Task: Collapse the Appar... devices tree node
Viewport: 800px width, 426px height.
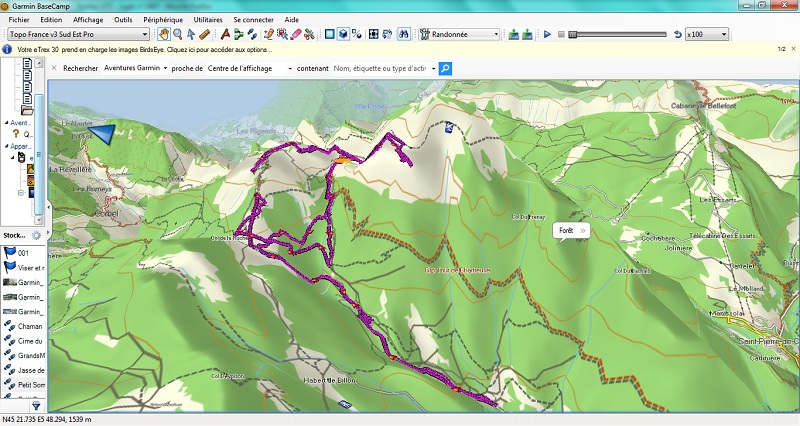Action: point(7,146)
